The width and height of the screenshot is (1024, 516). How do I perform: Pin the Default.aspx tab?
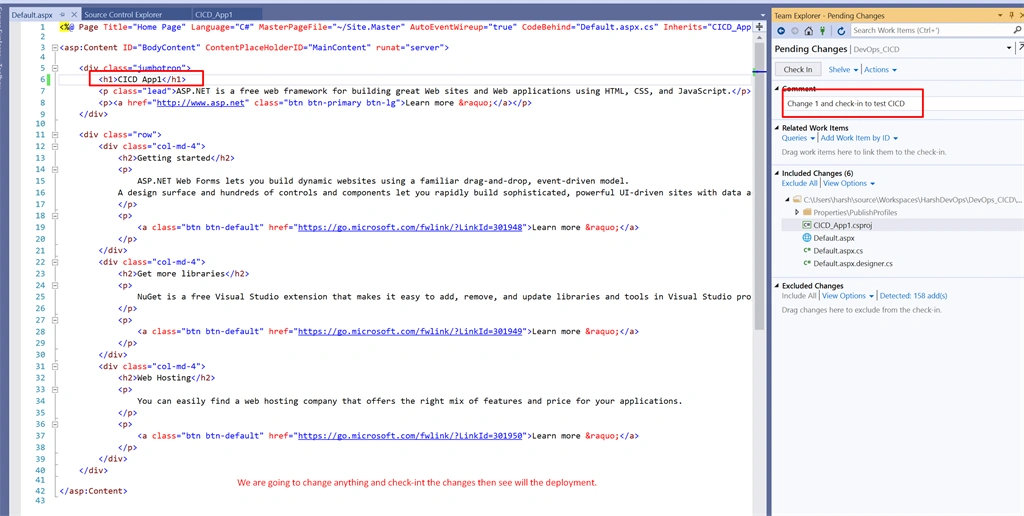click(x=61, y=14)
